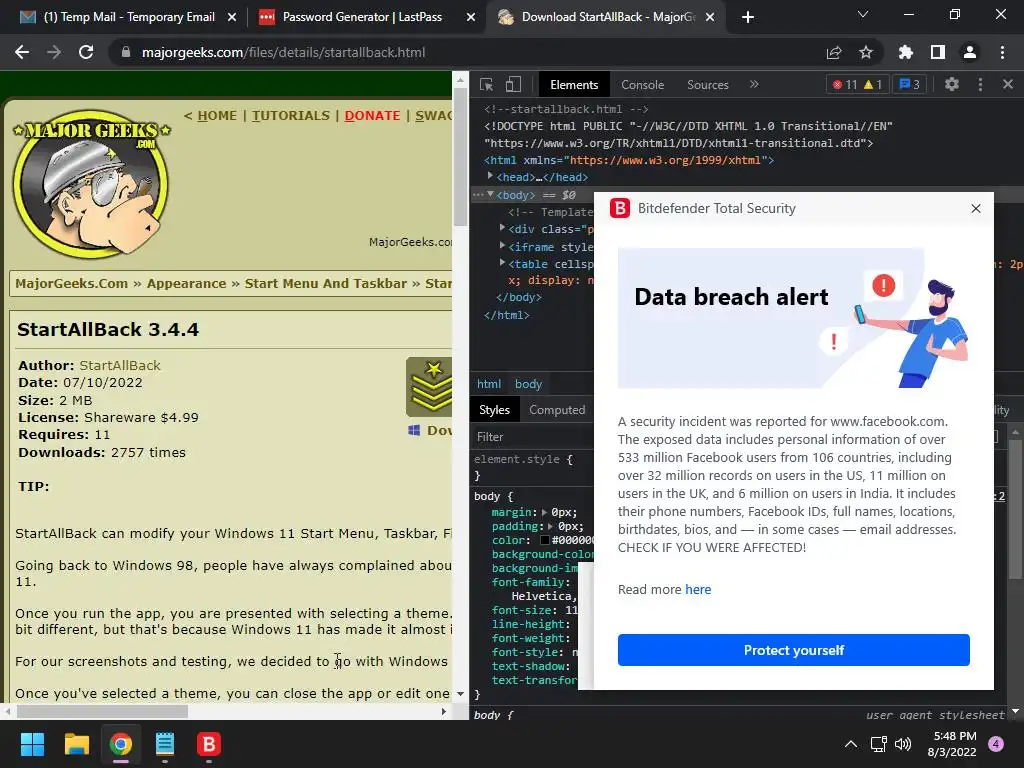Open a new browser tab
The height and width of the screenshot is (768, 1024).
tap(748, 17)
